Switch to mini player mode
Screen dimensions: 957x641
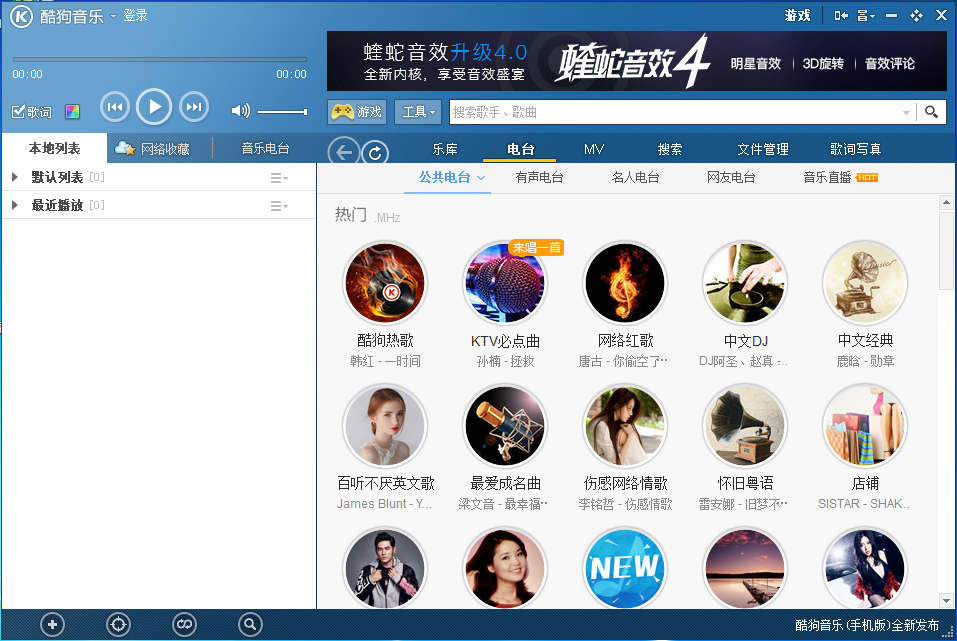click(x=840, y=15)
